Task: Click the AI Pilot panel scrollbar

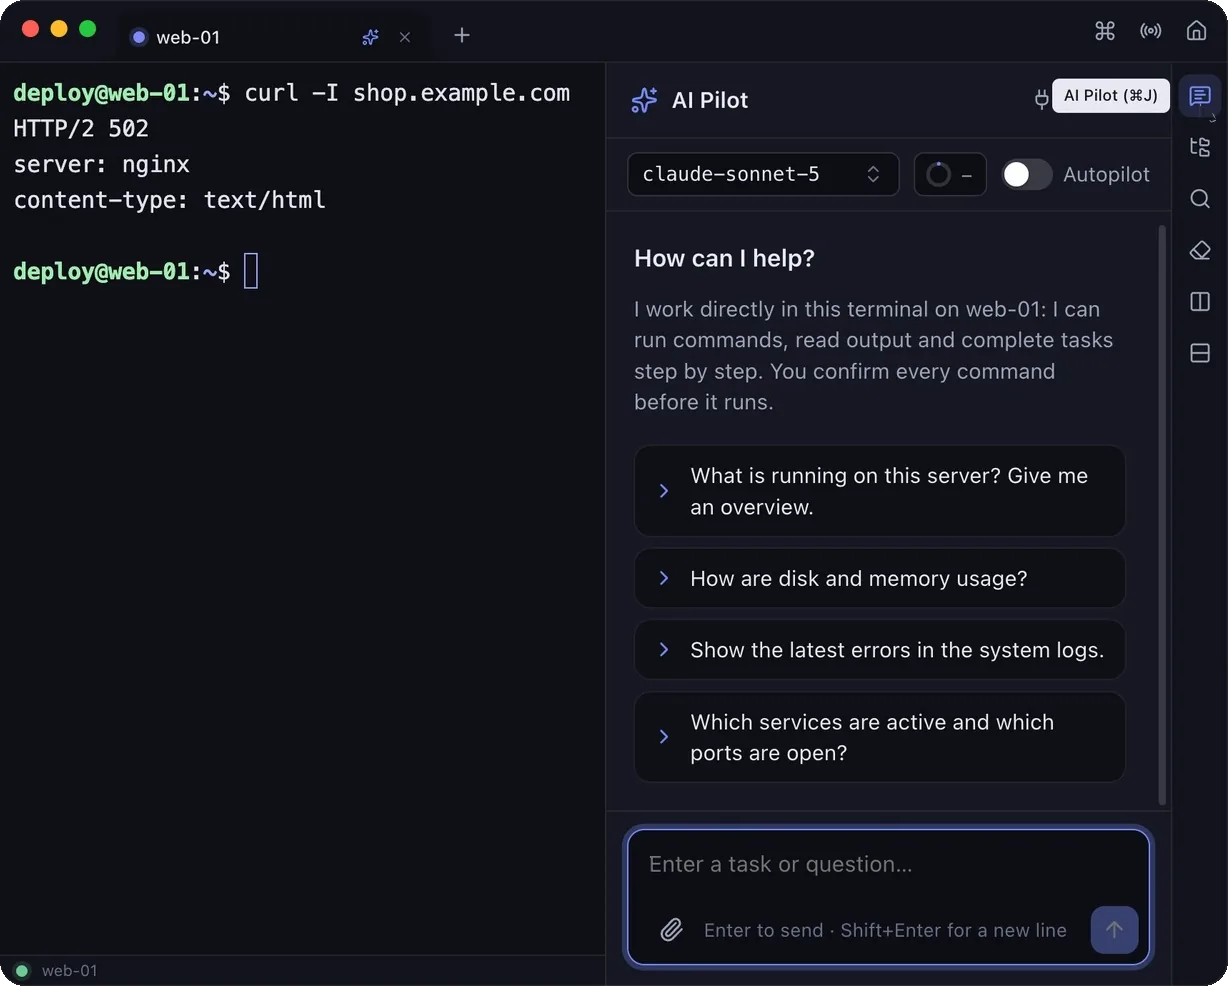Action: [1162, 514]
